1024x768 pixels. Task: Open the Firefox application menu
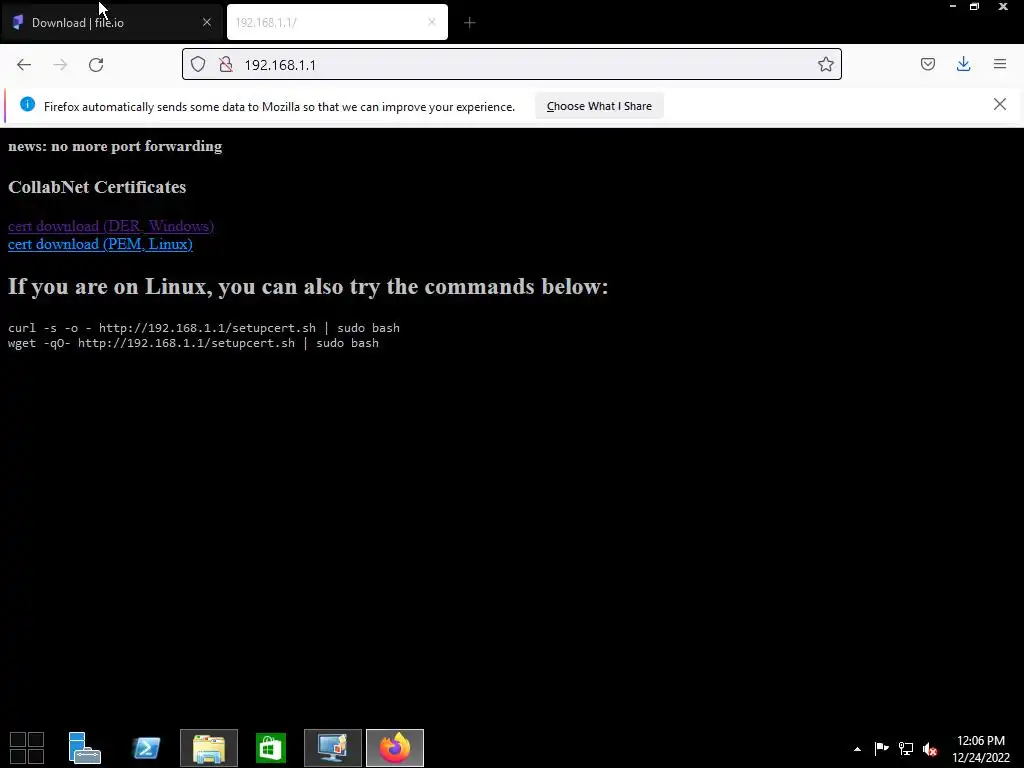pyautogui.click(x=1000, y=64)
